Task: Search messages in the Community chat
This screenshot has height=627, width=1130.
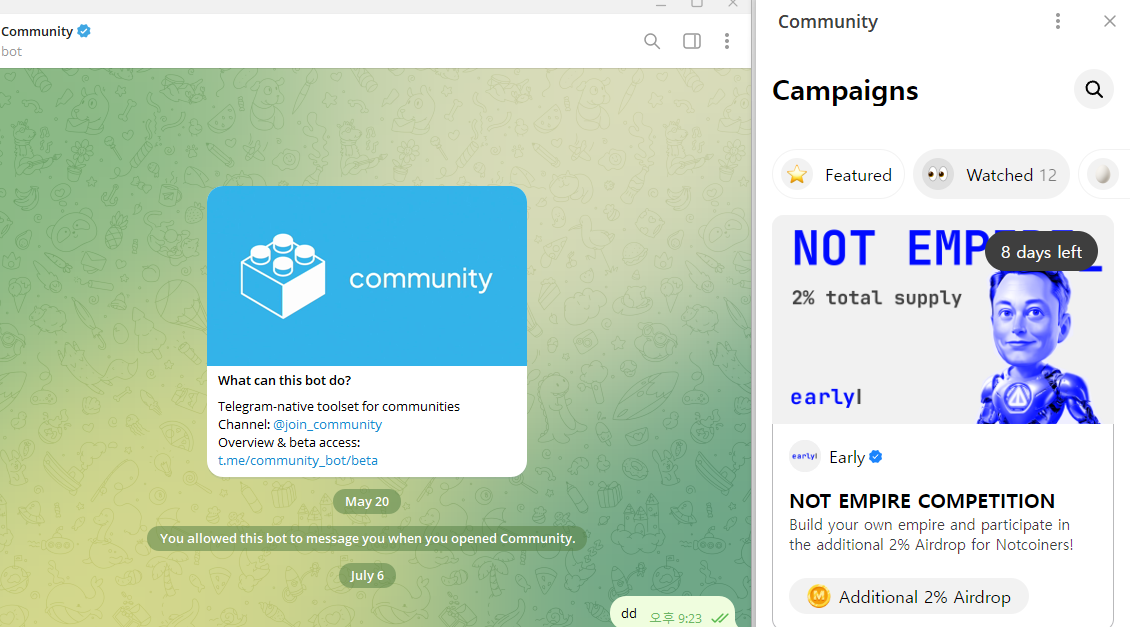Action: coord(651,41)
